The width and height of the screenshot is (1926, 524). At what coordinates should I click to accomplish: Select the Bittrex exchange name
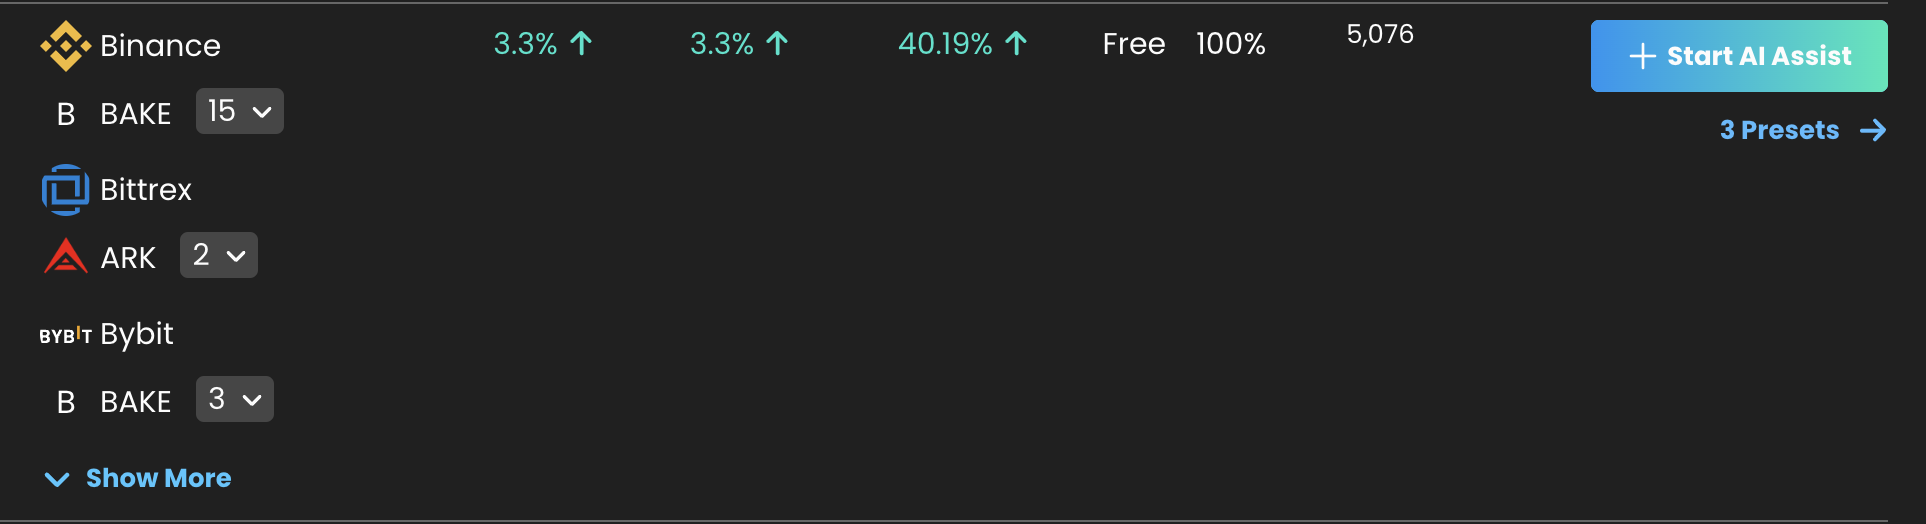pyautogui.click(x=146, y=190)
